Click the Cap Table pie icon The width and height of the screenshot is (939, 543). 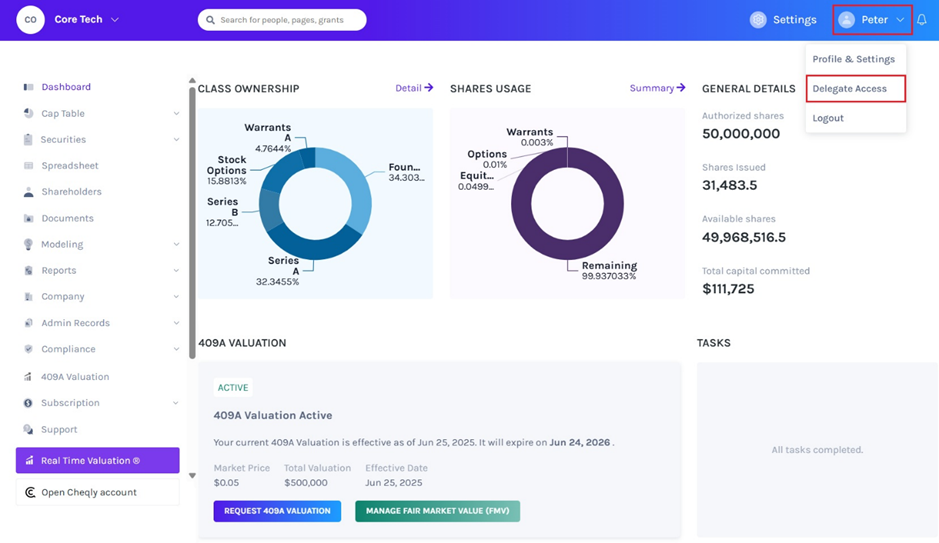coord(28,113)
